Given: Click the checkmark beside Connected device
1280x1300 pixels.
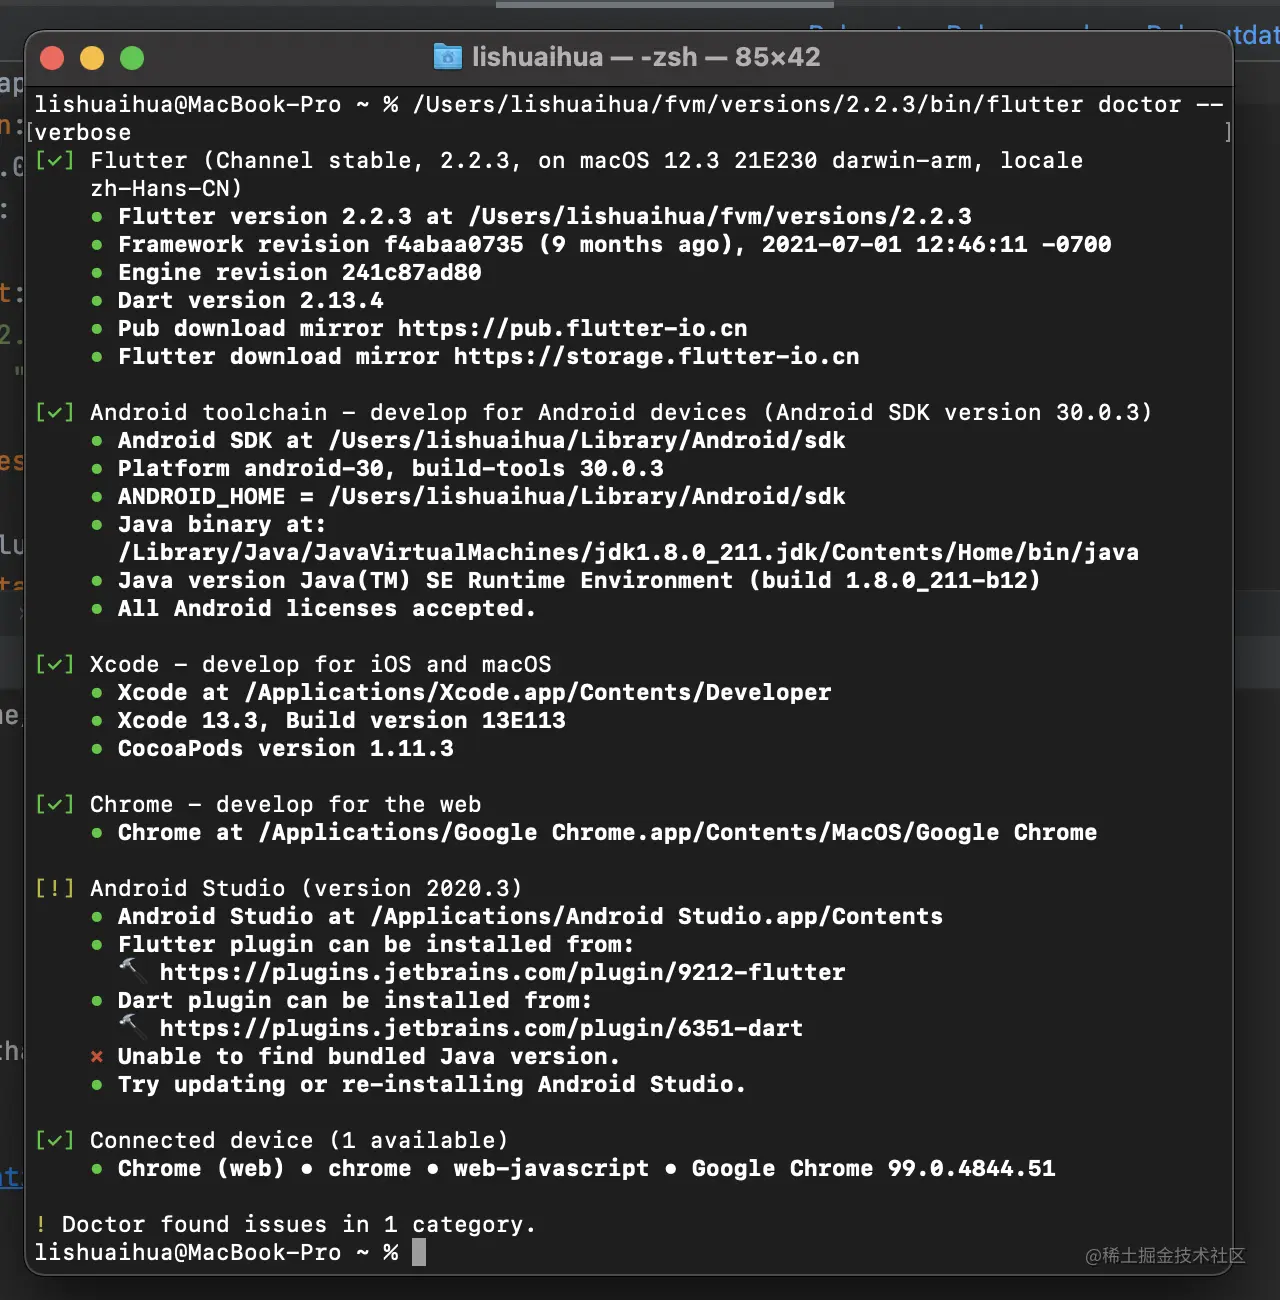Looking at the screenshot, I should [x=54, y=1141].
